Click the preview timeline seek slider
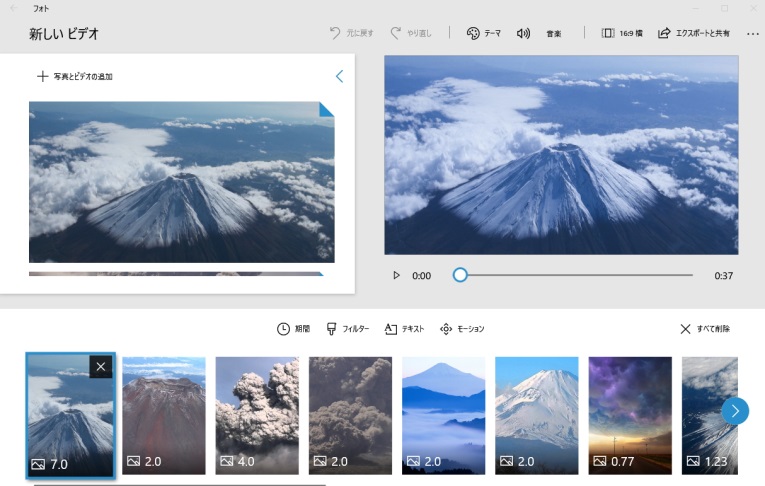The width and height of the screenshot is (765, 486). (575, 275)
